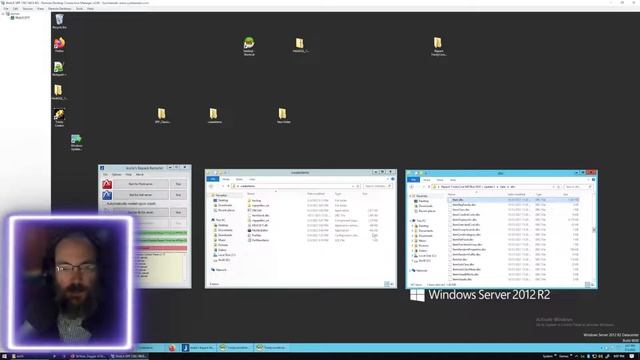Viewport: 640px width, 360px height.
Task: Expand the ribbon in inactive Explorer window
Action: (x=388, y=179)
